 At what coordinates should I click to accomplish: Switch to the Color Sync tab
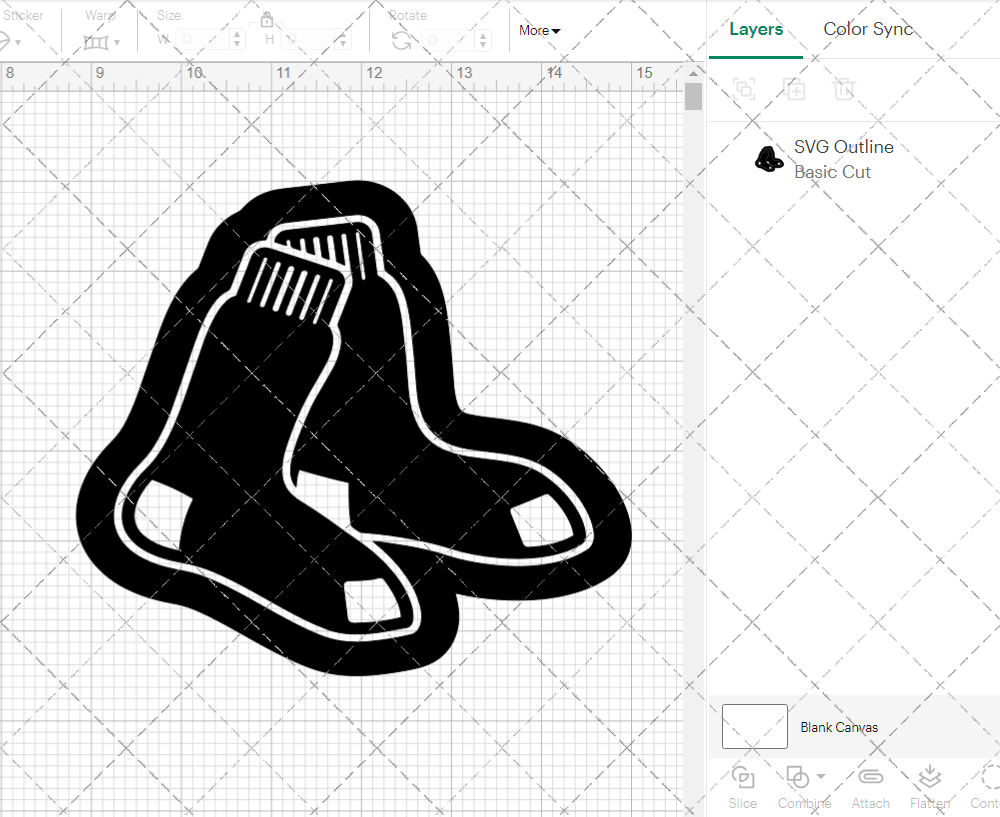coord(868,29)
